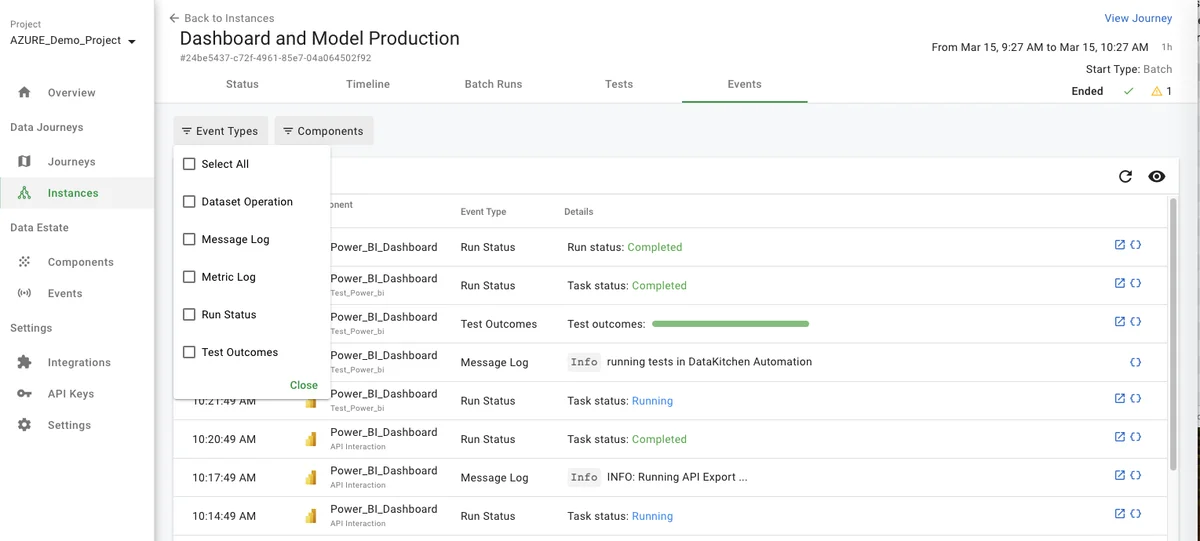The width and height of the screenshot is (1200, 541).
Task: Click the Components icon in sidebar
Action: tap(25, 262)
